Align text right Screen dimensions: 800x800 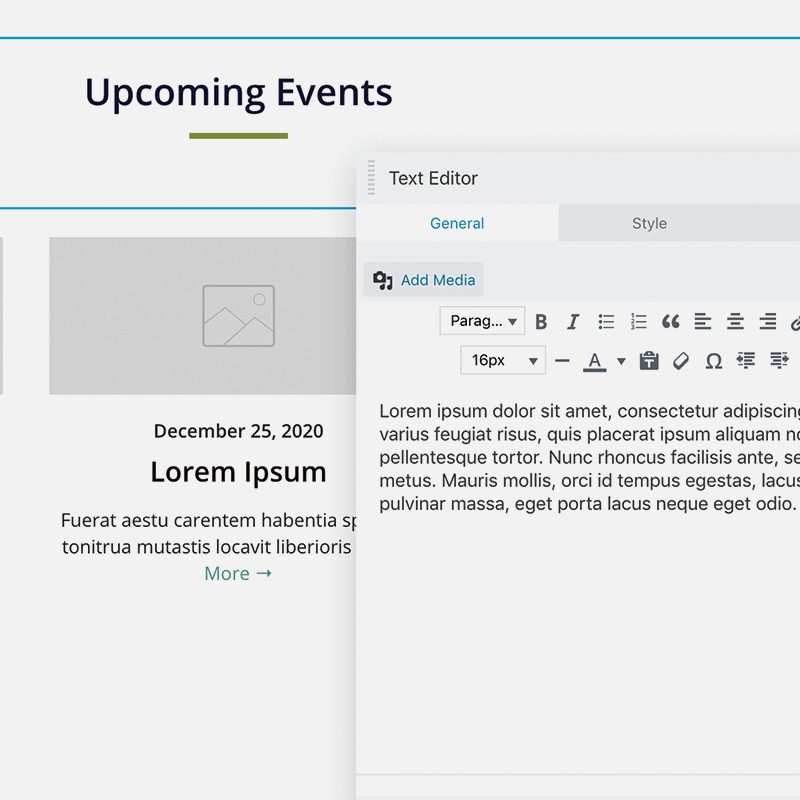tap(767, 322)
